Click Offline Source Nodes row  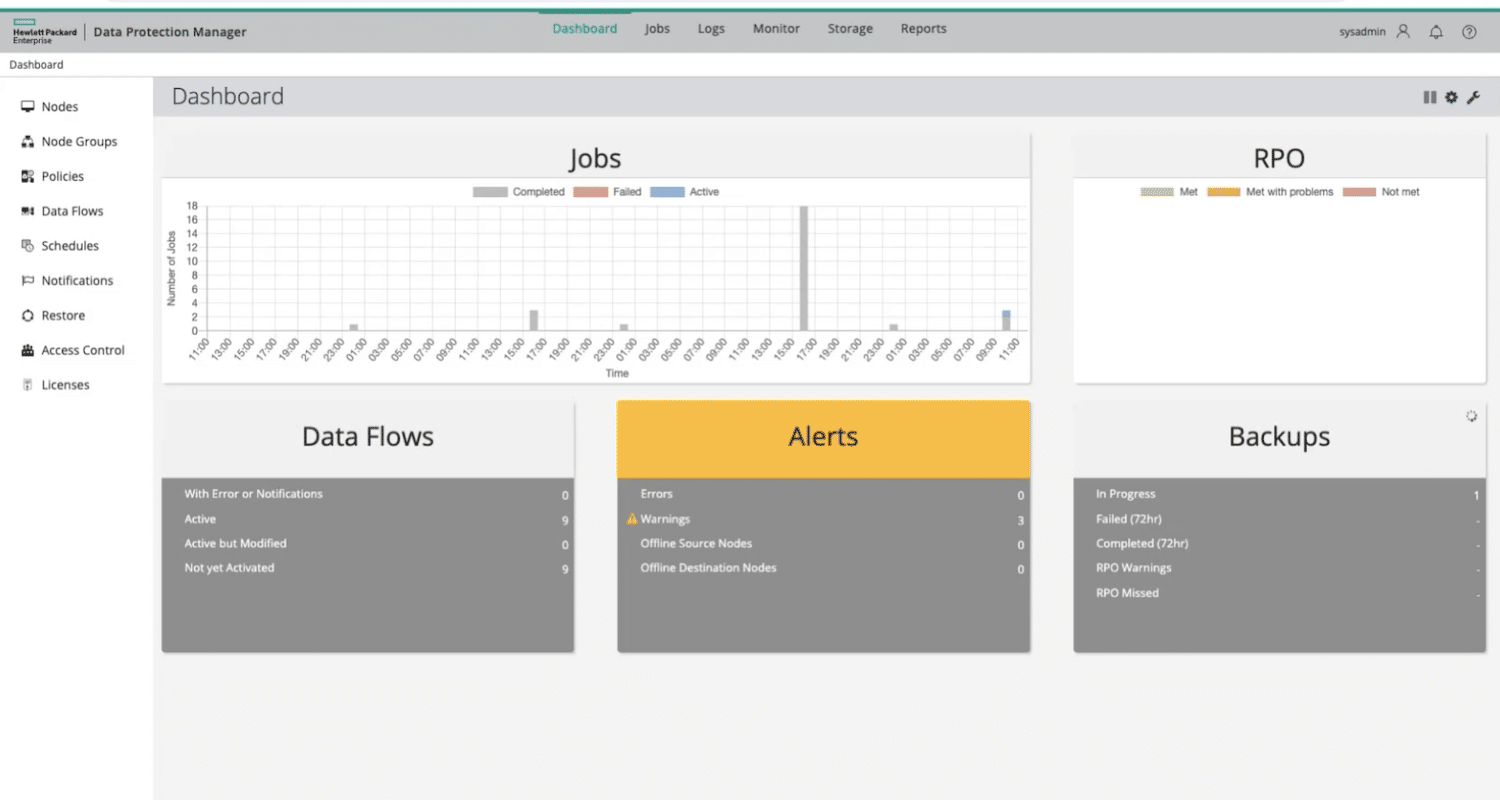(x=823, y=544)
